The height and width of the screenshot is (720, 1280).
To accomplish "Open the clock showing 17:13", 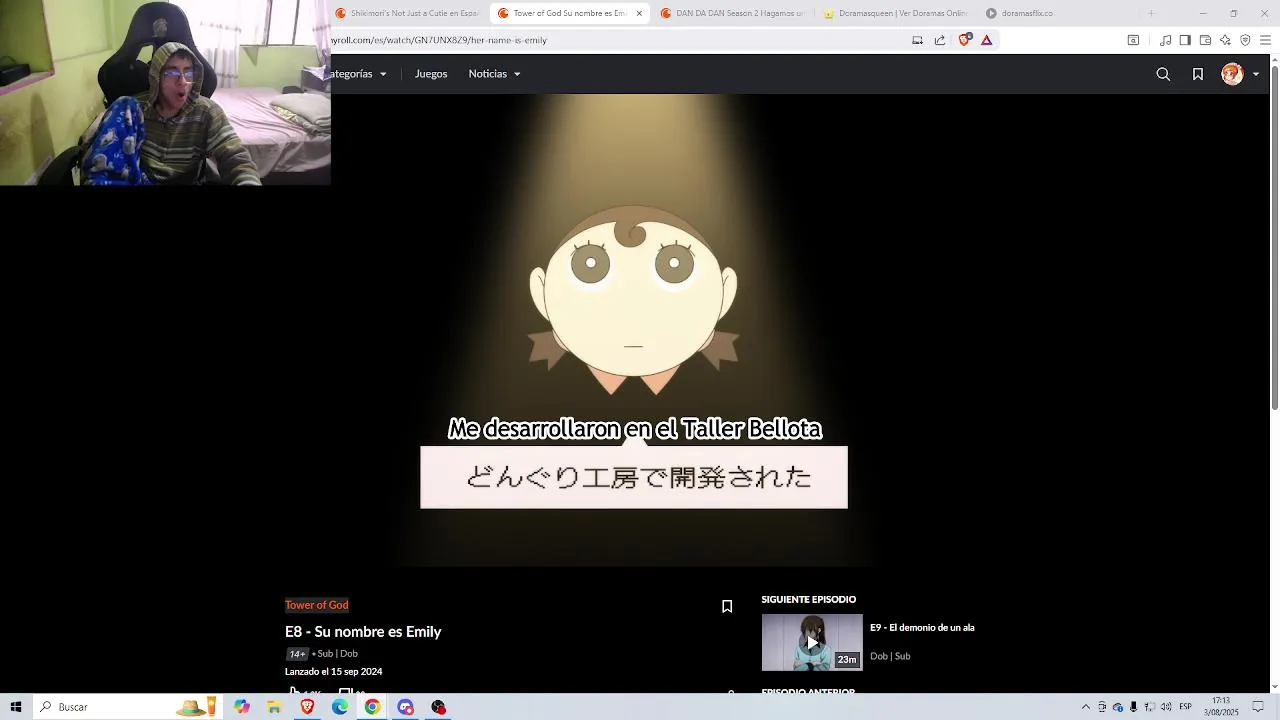I will 1221,707.
